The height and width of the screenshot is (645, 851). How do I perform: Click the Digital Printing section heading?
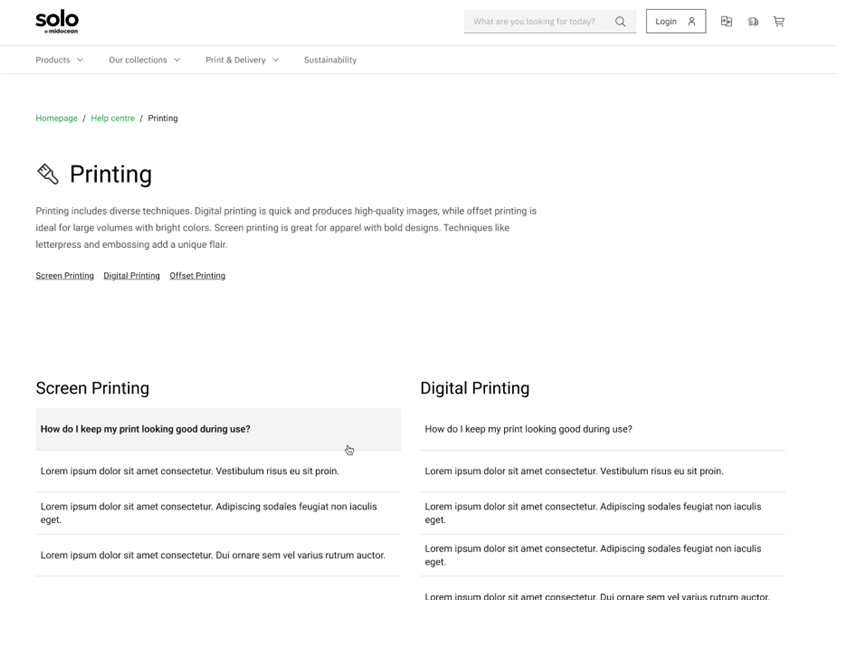[x=475, y=388]
